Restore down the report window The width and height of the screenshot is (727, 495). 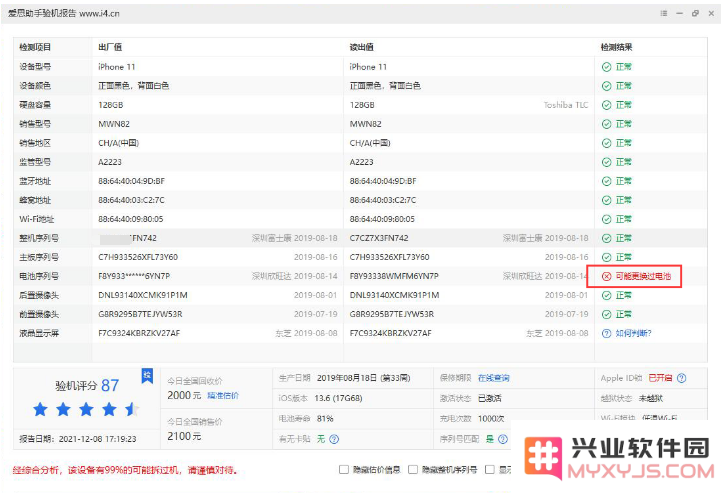[695, 13]
